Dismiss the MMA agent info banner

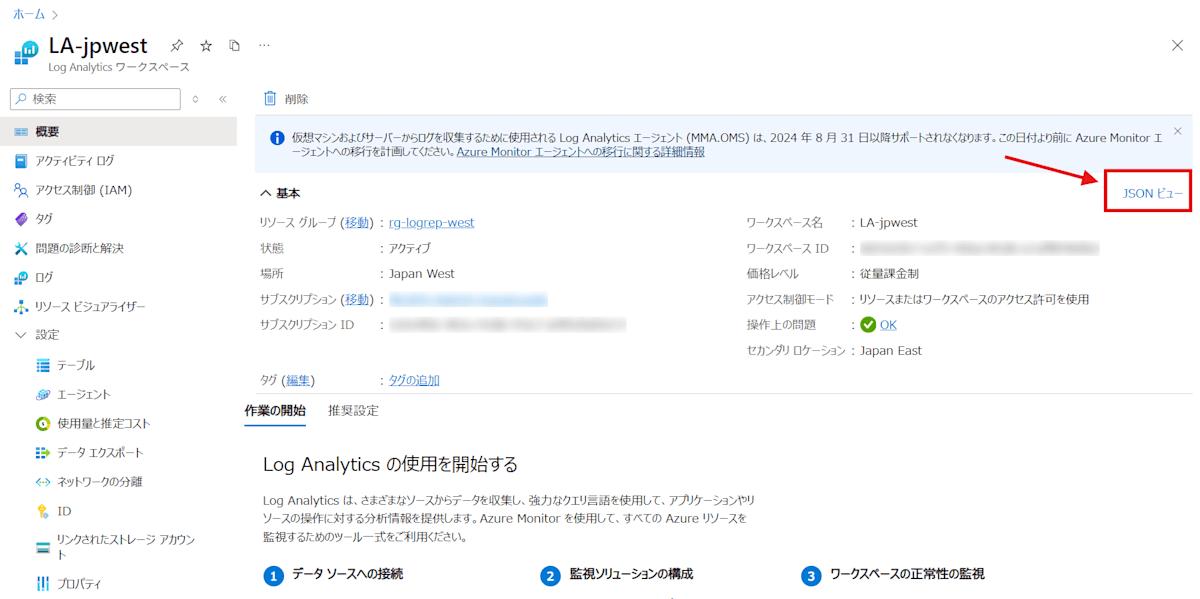[x=1177, y=131]
